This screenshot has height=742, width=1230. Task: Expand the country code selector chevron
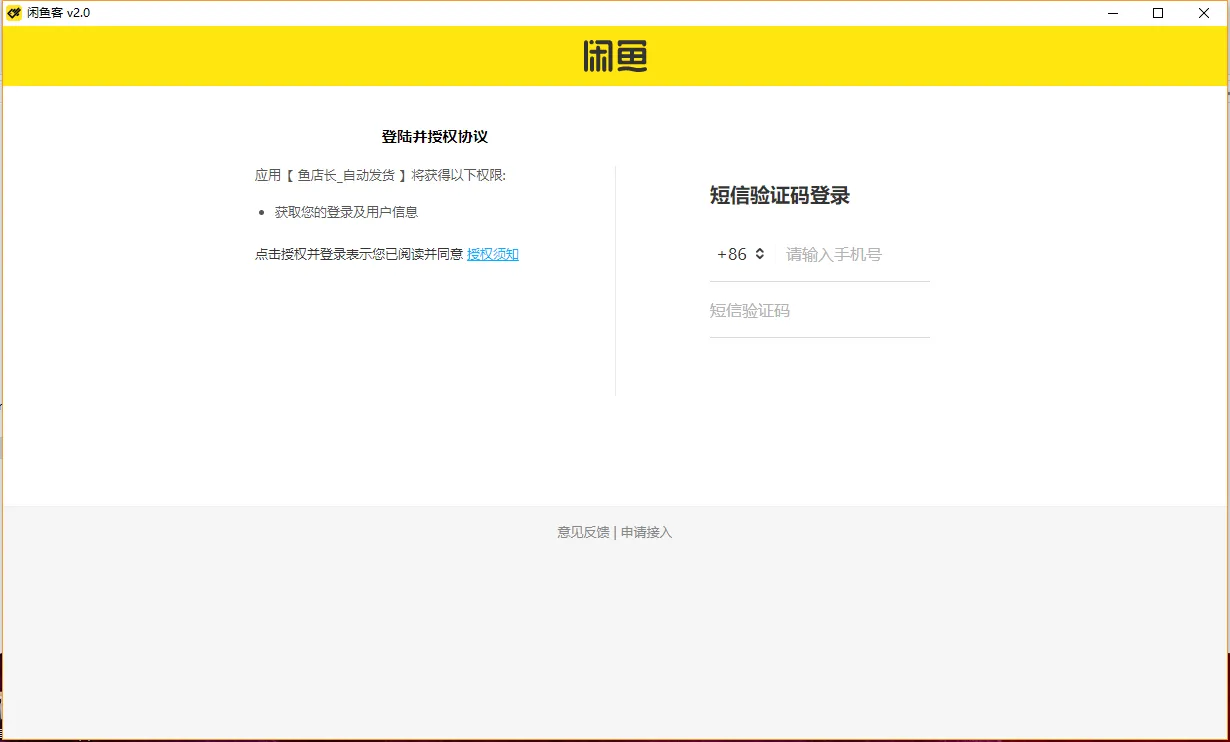pos(762,254)
